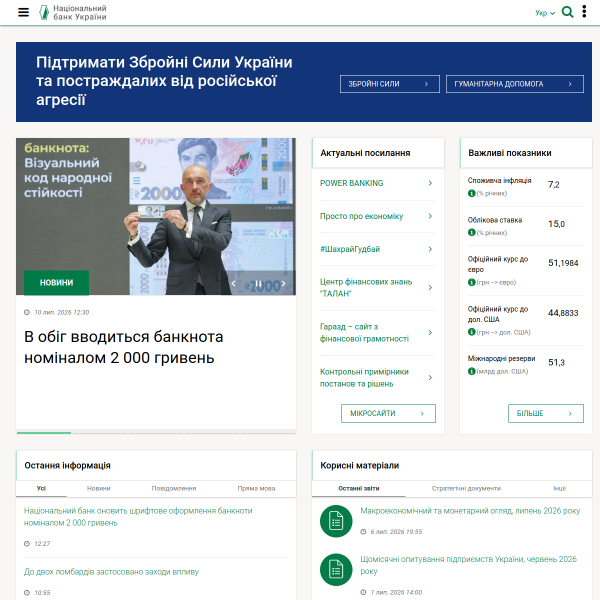Viewport: 600px width, 600px height.
Task: Open news about banknote font design update
Action: coord(138,517)
